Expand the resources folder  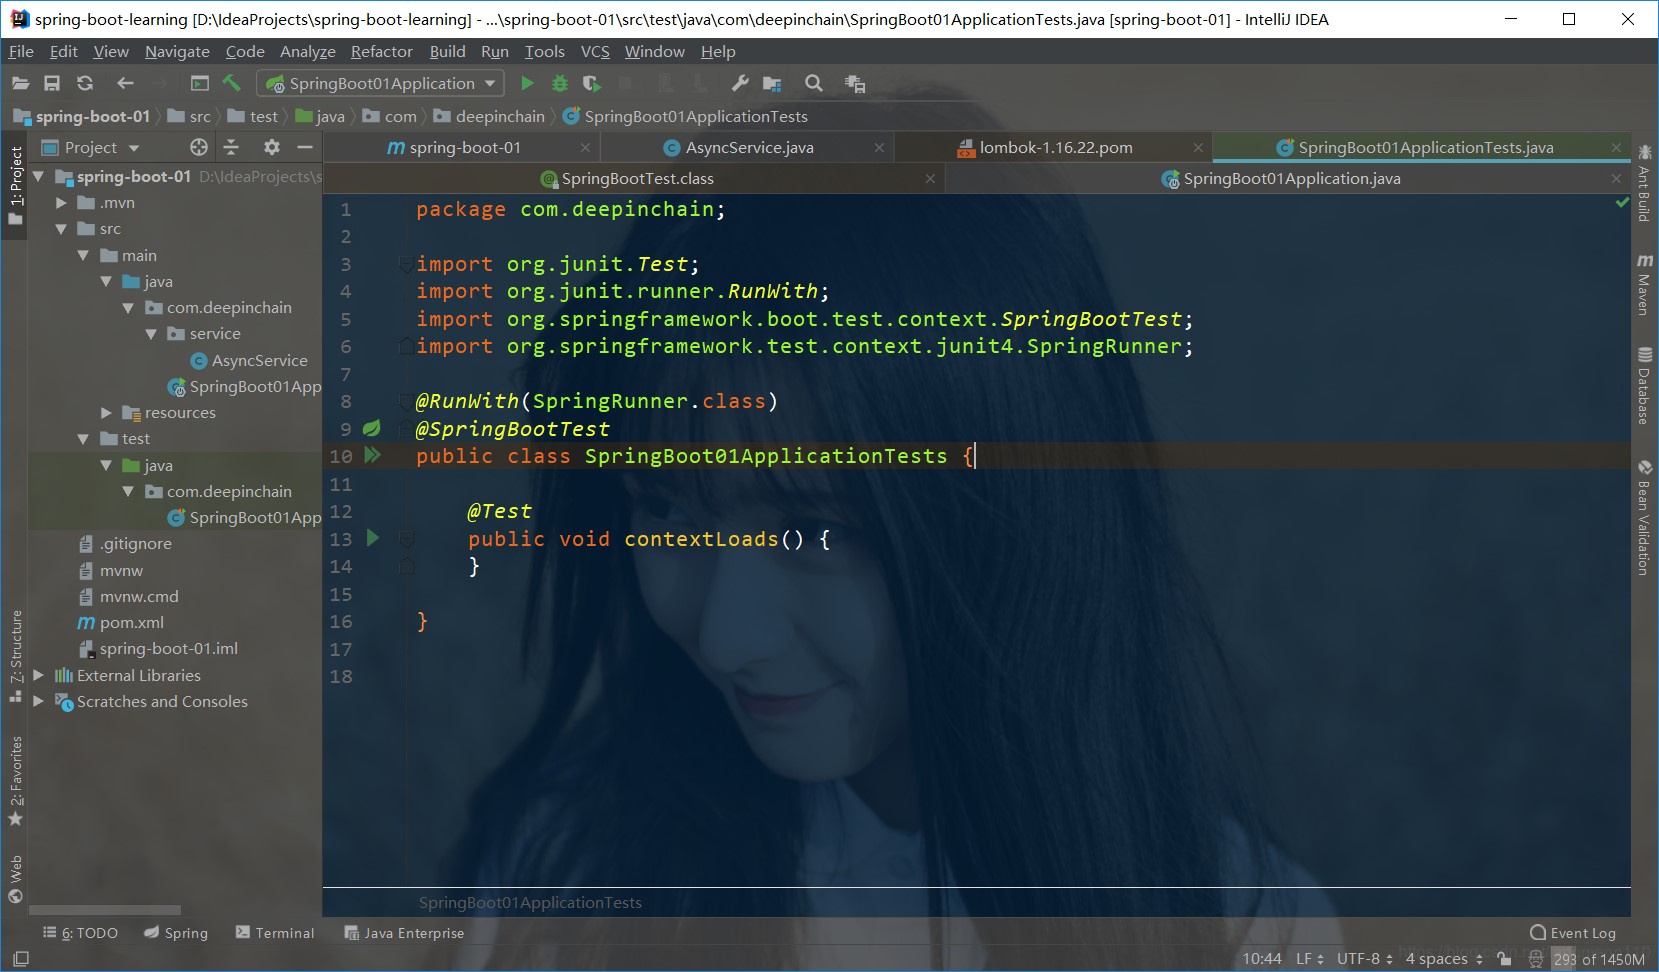click(106, 412)
